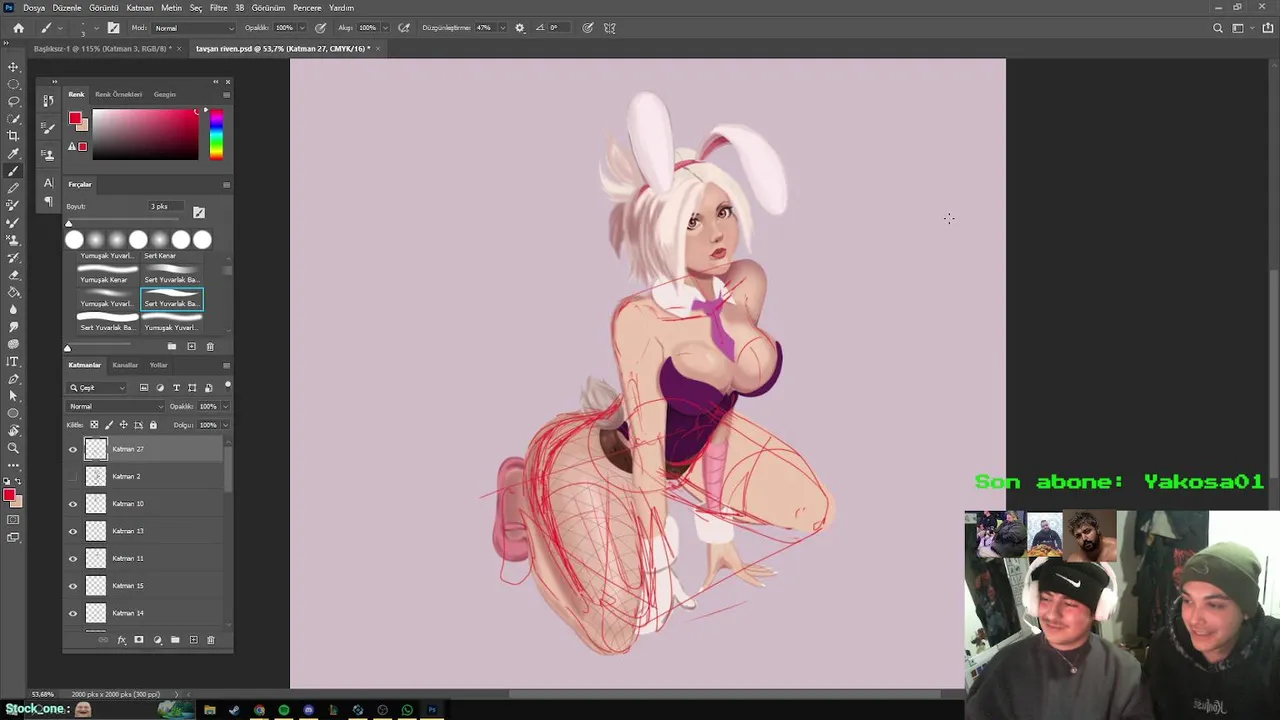The width and height of the screenshot is (1280, 720).
Task: Select the Crop tool
Action: pos(13,136)
